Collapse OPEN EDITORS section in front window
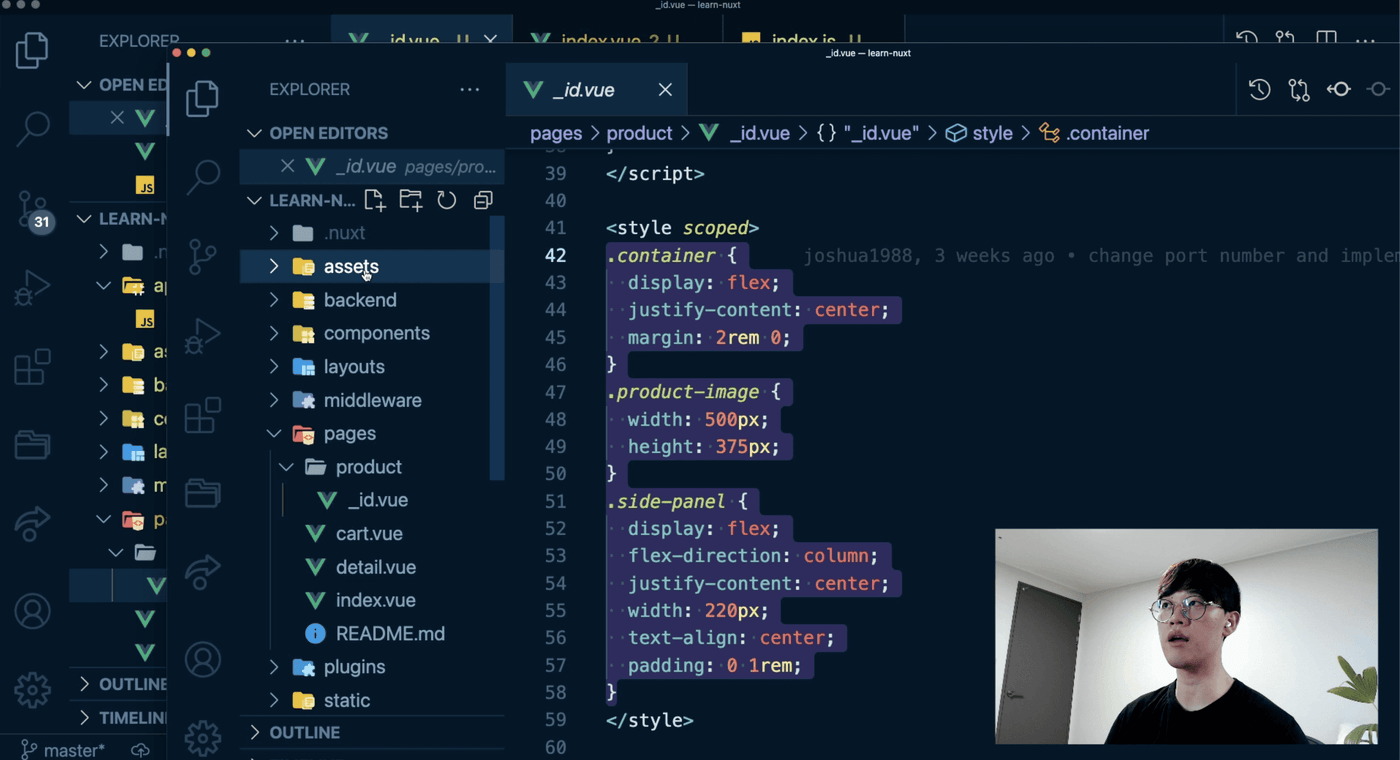This screenshot has height=760, width=1400. point(255,133)
